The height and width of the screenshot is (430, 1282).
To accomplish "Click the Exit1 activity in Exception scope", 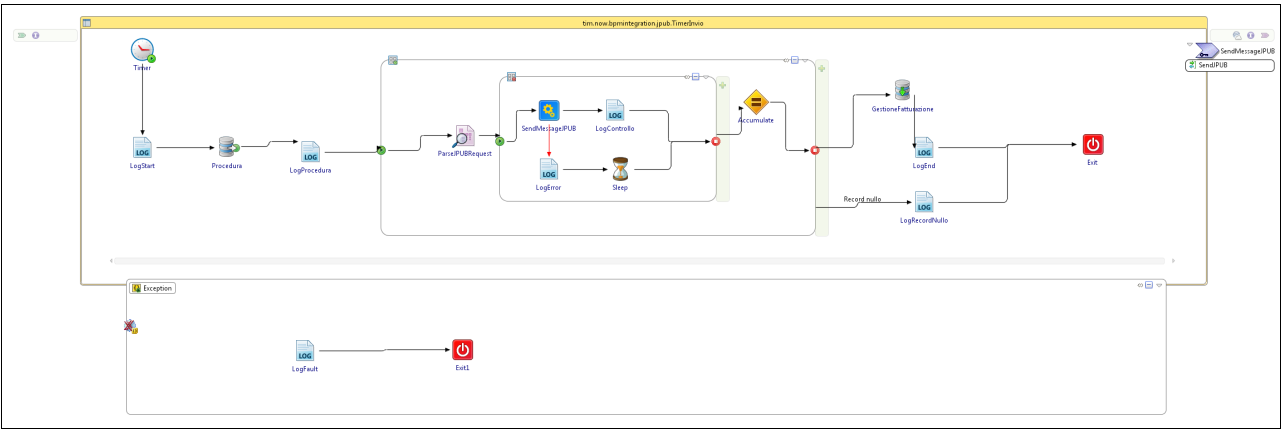I will click(462, 350).
